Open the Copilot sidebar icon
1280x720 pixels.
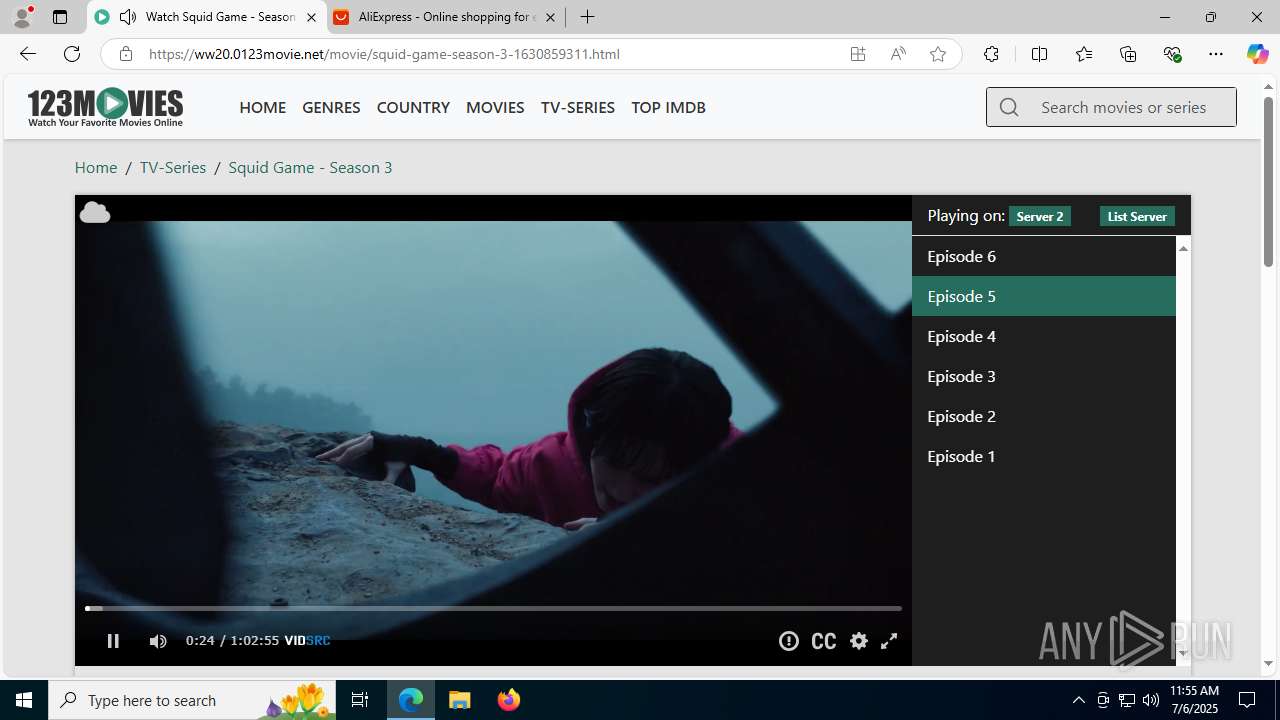[x=1257, y=54]
